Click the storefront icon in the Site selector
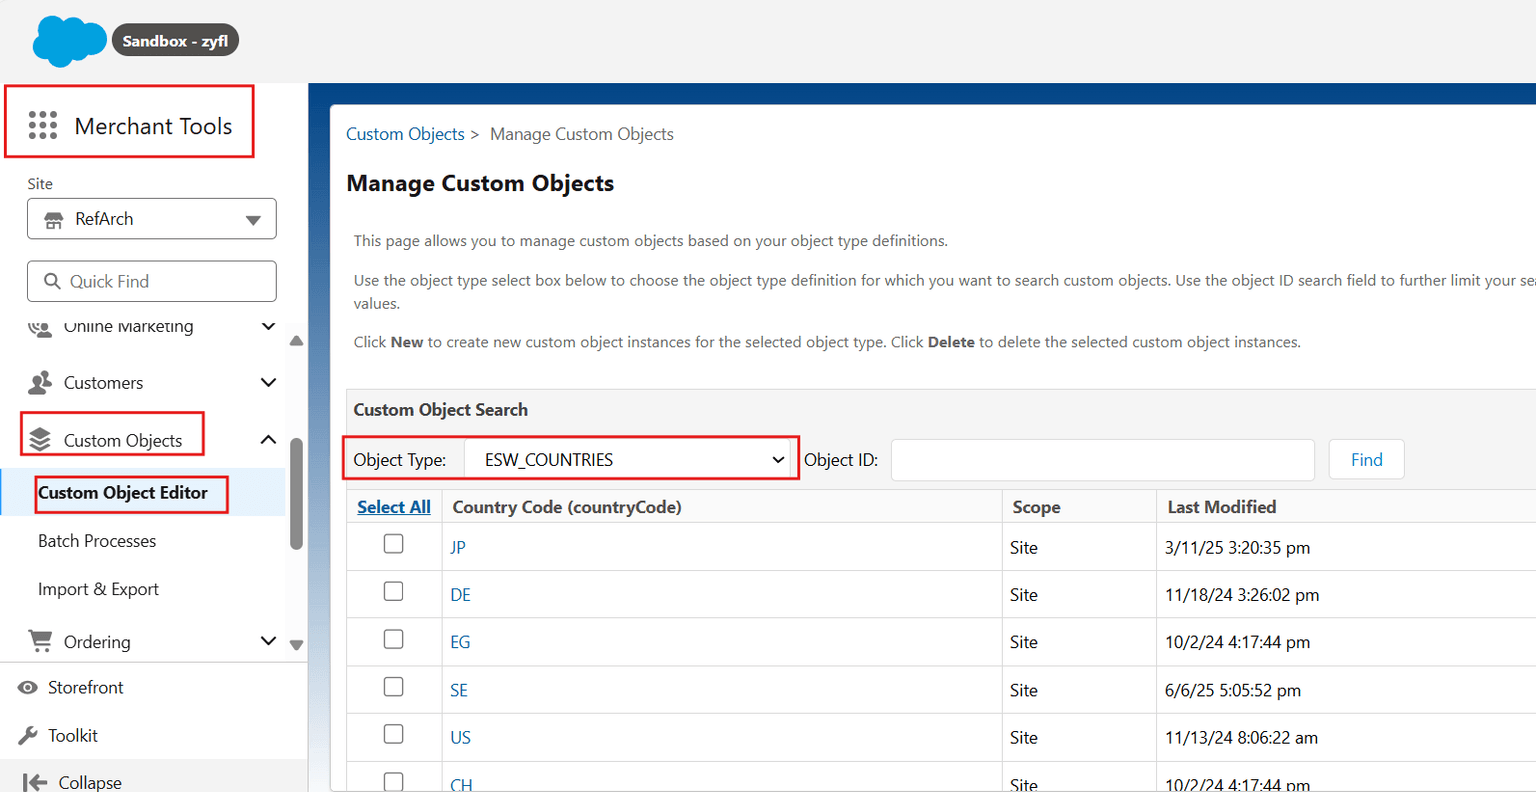The width and height of the screenshot is (1536, 792). (53, 219)
